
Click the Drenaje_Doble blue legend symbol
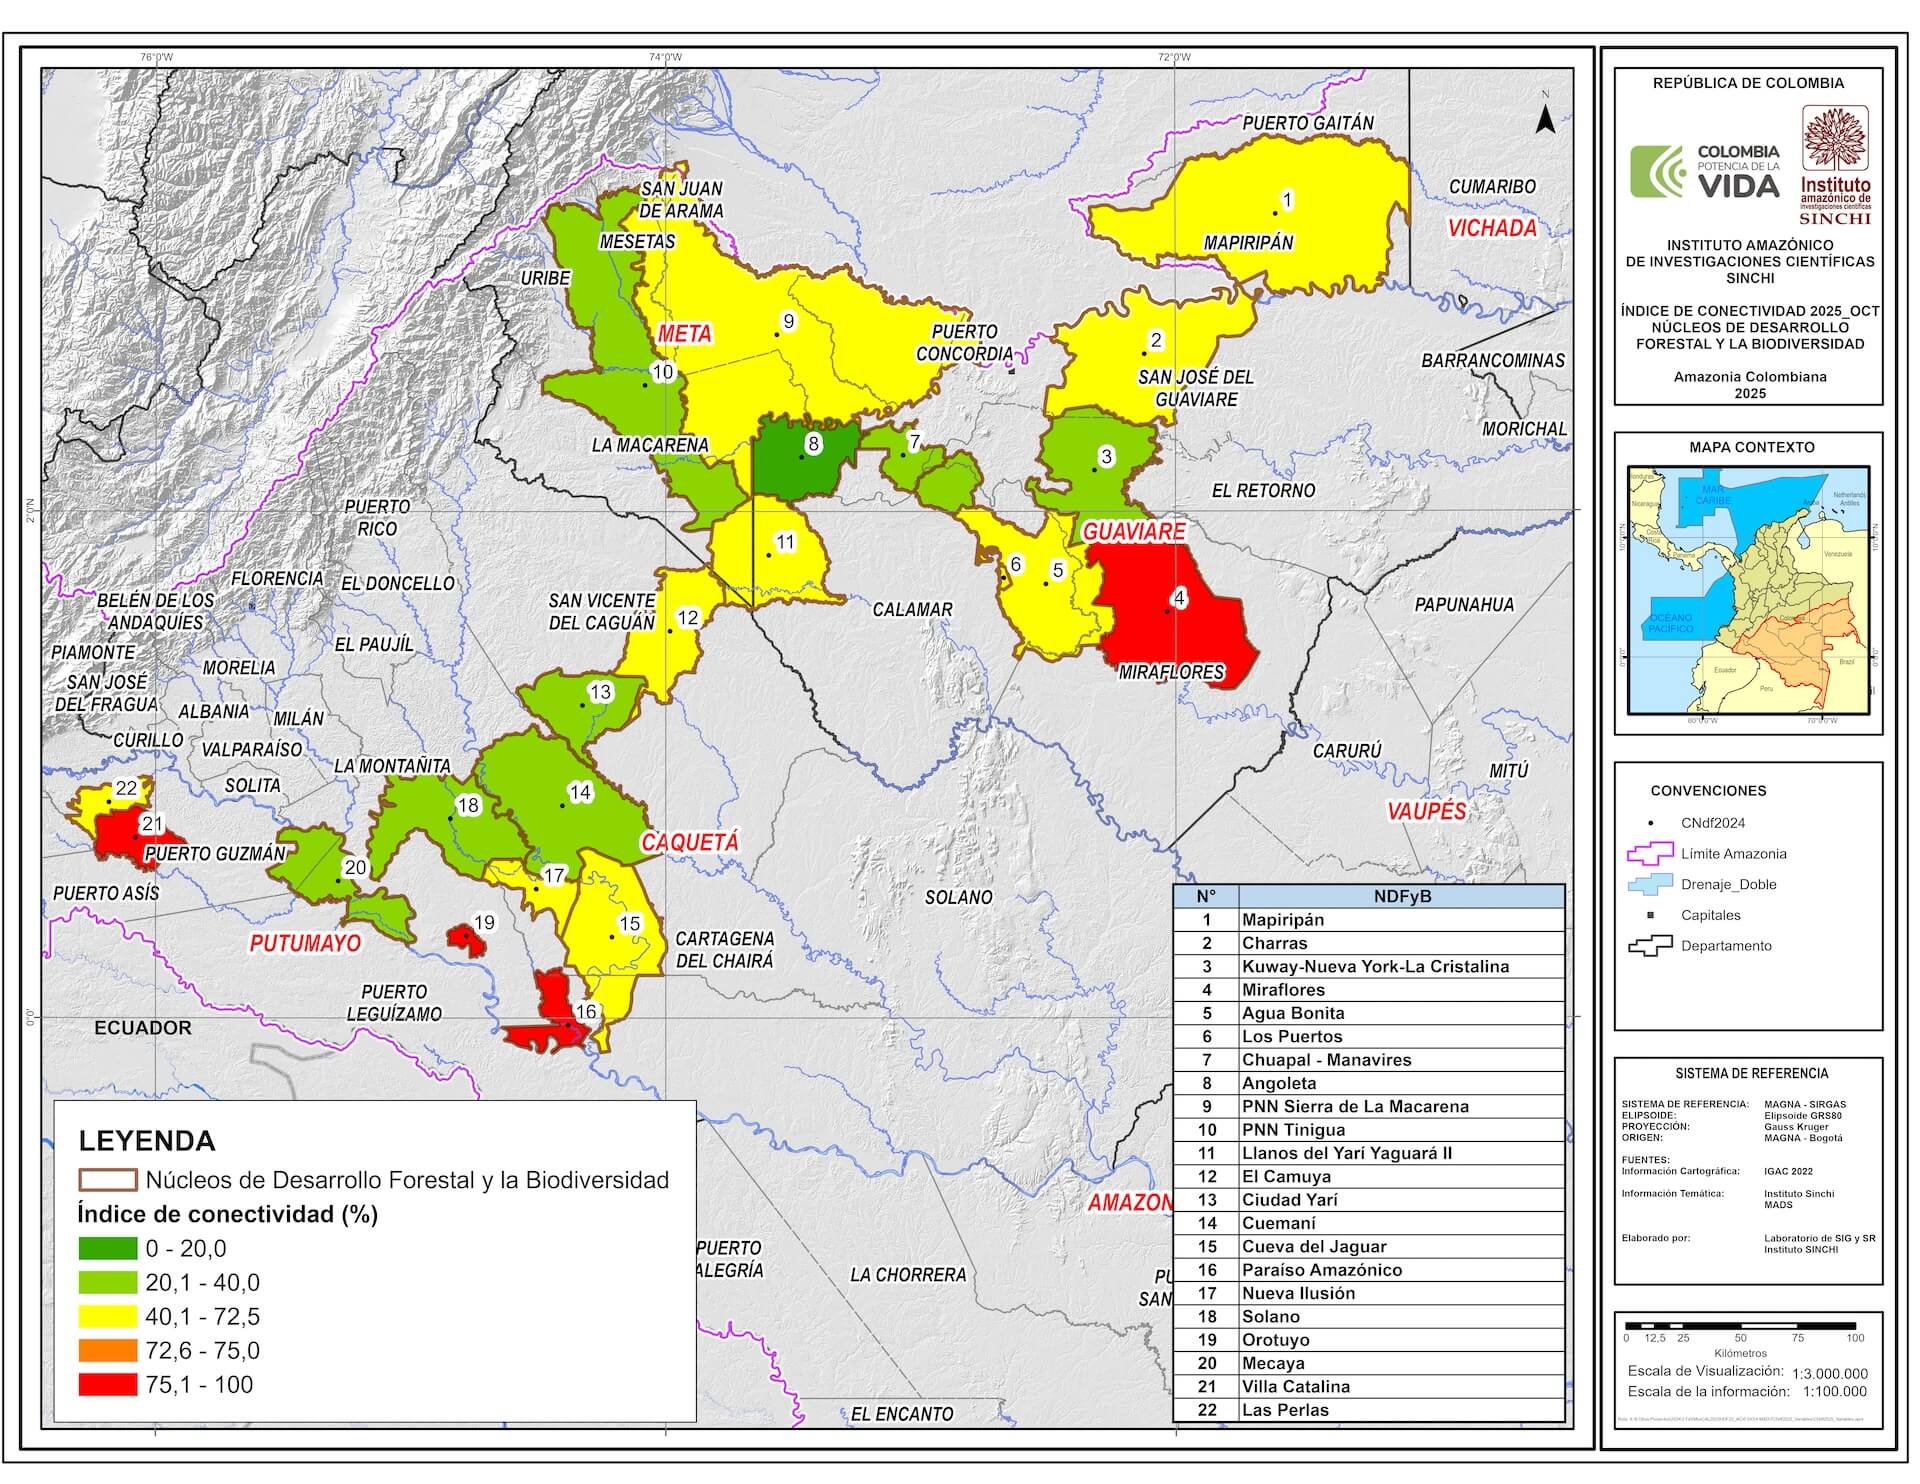tap(1650, 884)
